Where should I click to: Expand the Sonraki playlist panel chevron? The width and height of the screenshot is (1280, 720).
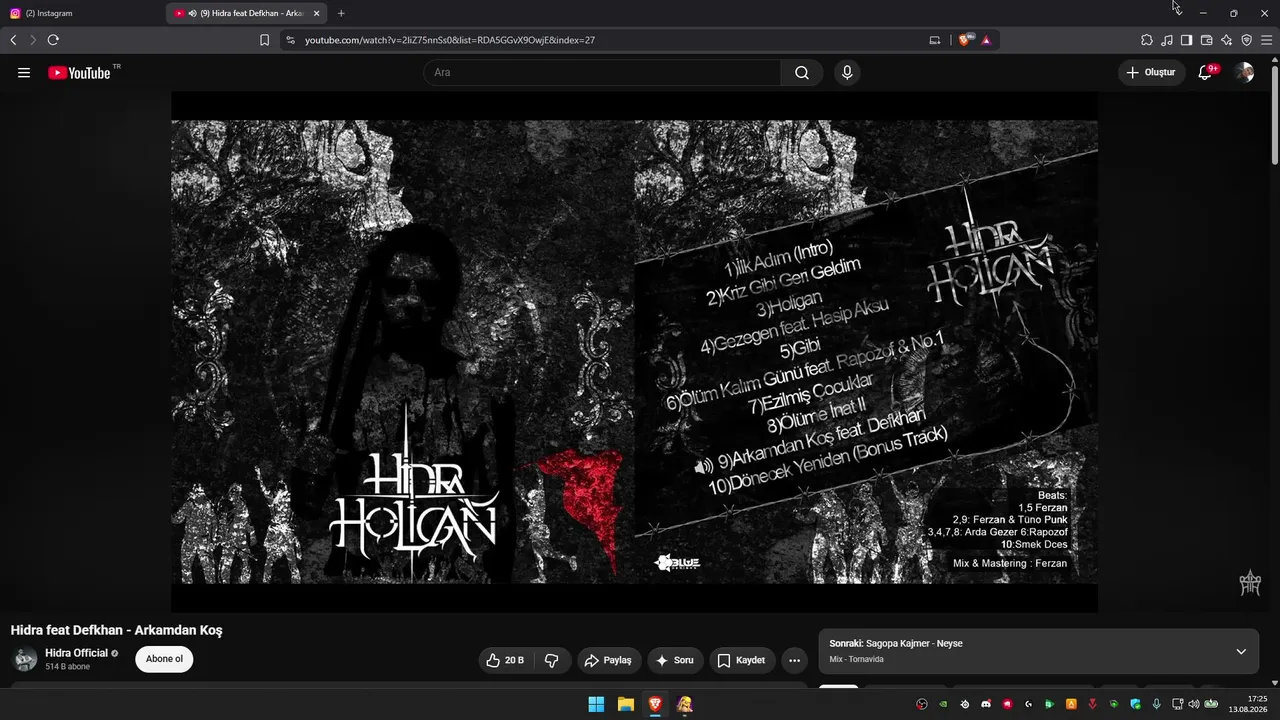(1241, 651)
